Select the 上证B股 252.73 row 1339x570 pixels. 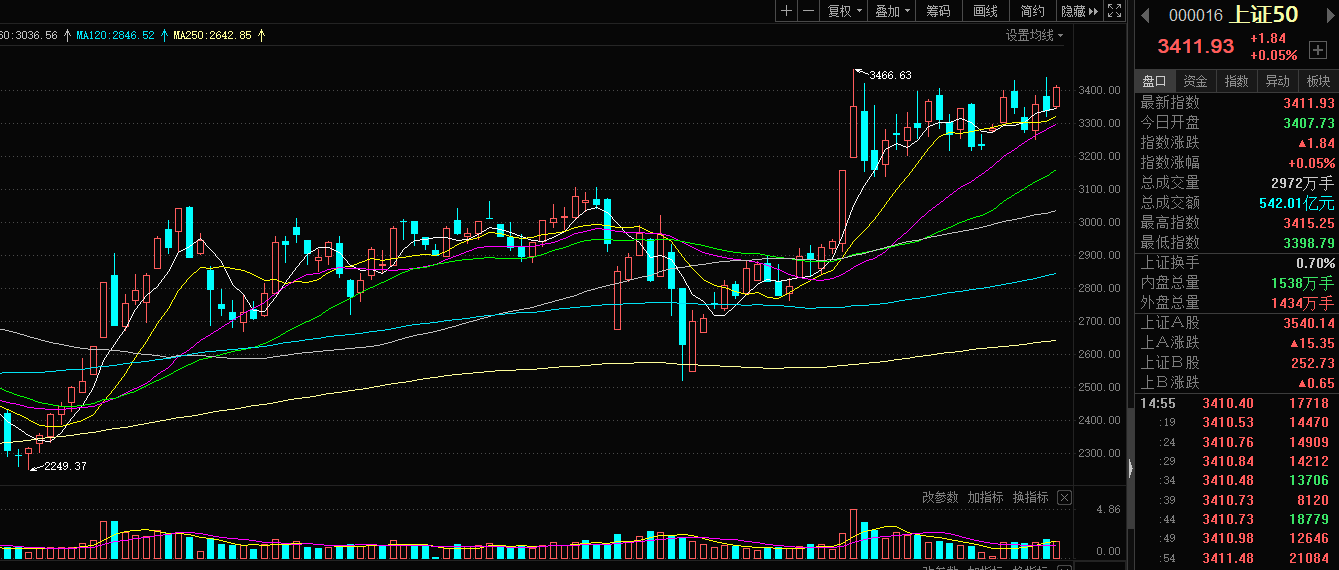click(1237, 363)
